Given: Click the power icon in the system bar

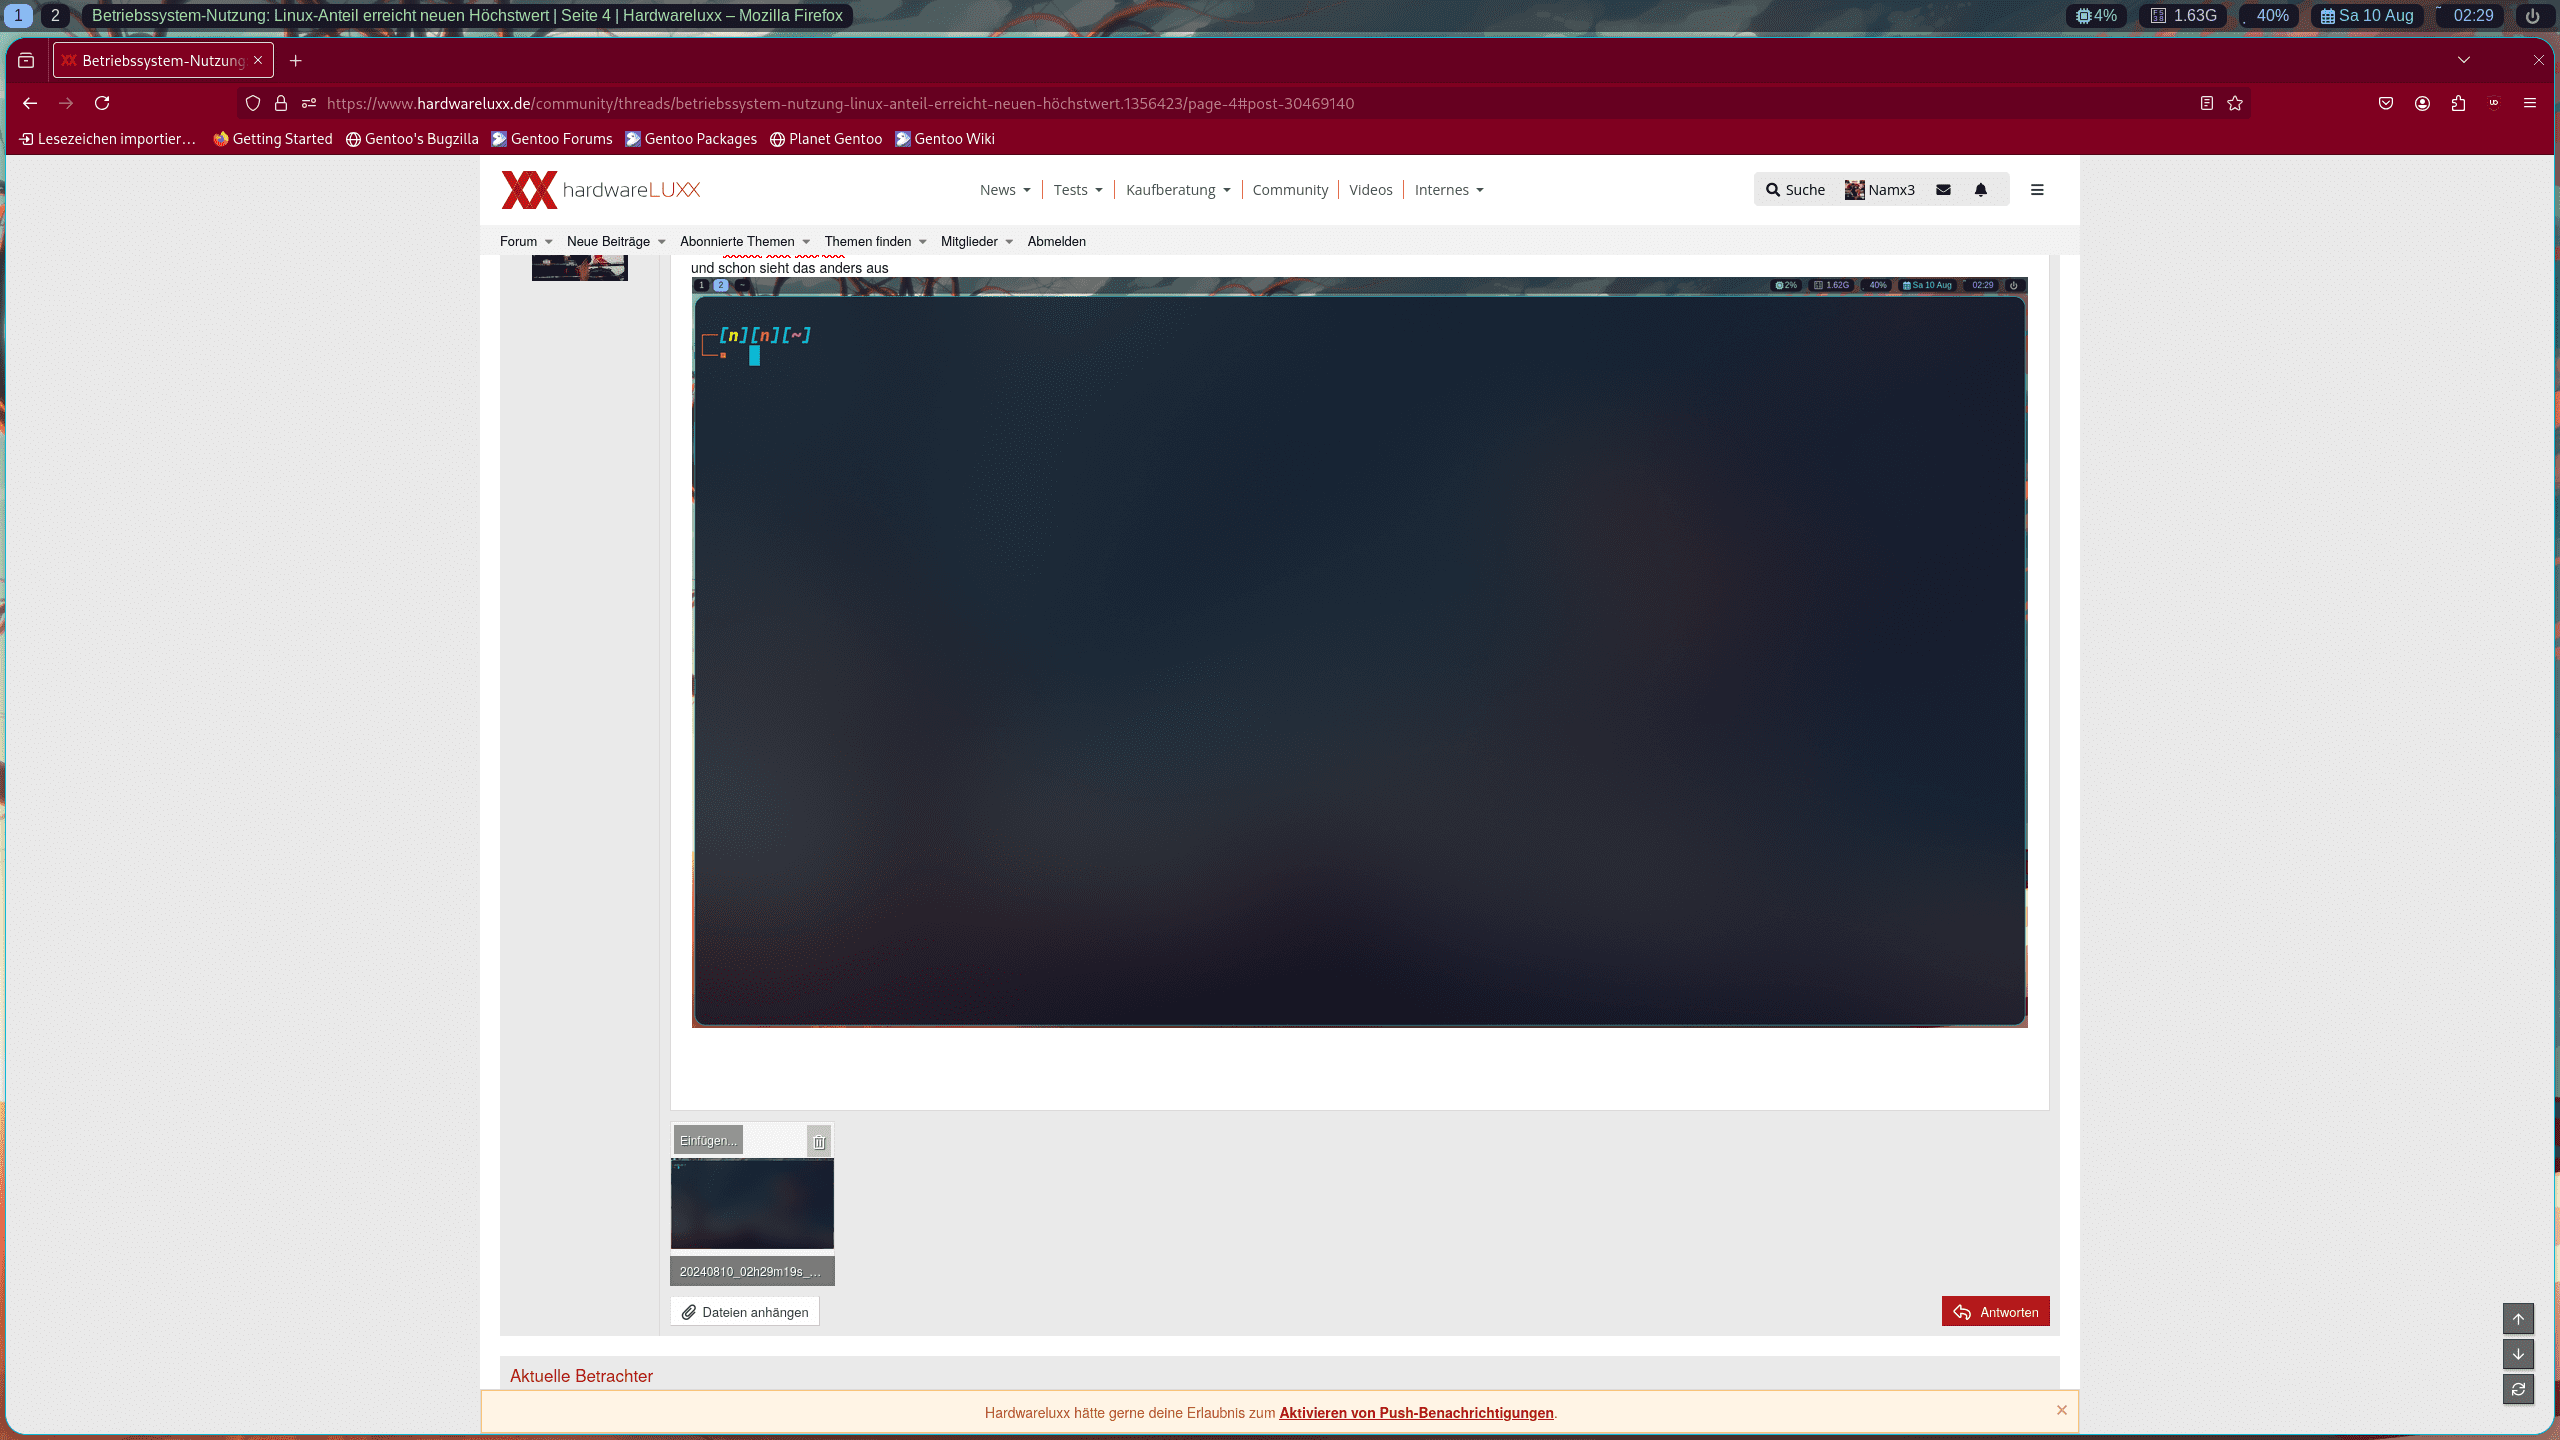Looking at the screenshot, I should pyautogui.click(x=2533, y=15).
